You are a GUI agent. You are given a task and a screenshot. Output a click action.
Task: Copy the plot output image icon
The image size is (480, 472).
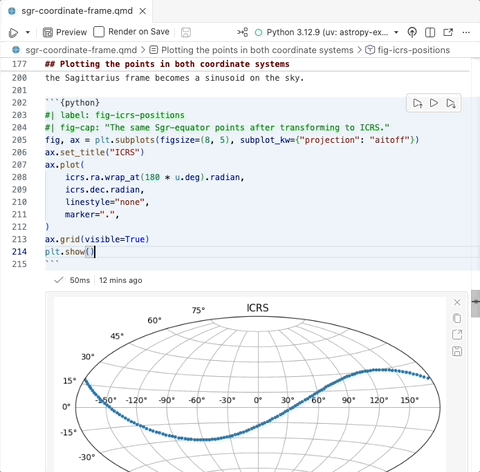(x=457, y=318)
